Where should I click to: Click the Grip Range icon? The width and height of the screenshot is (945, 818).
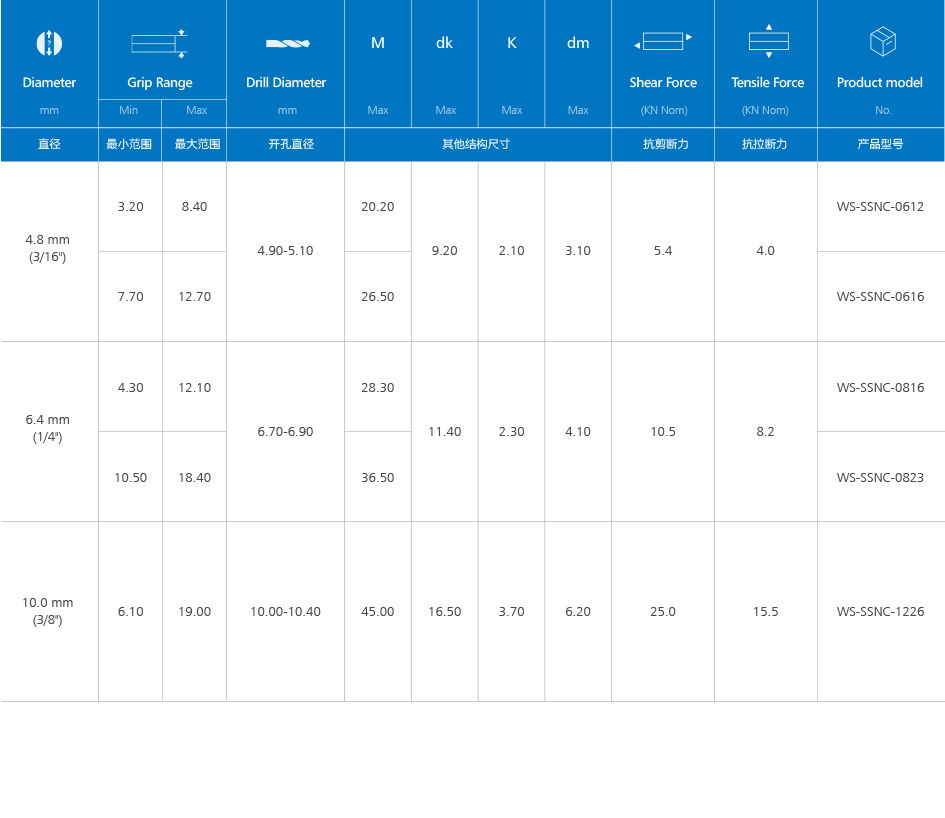click(x=160, y=42)
